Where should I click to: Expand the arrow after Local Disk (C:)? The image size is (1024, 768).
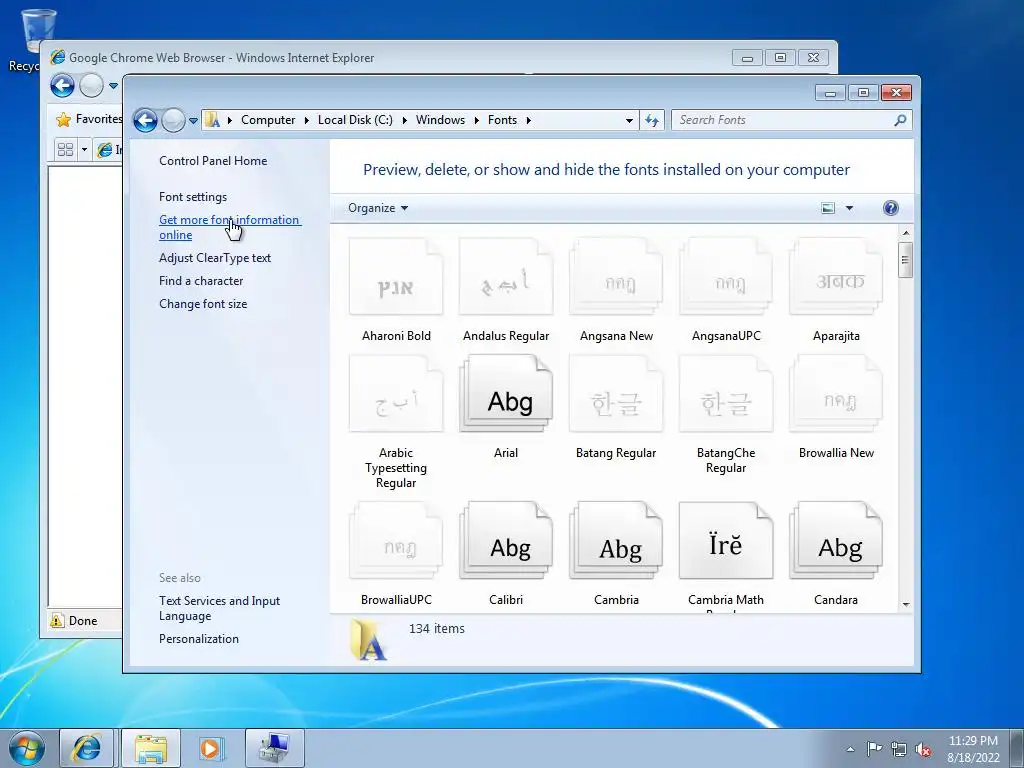point(404,120)
